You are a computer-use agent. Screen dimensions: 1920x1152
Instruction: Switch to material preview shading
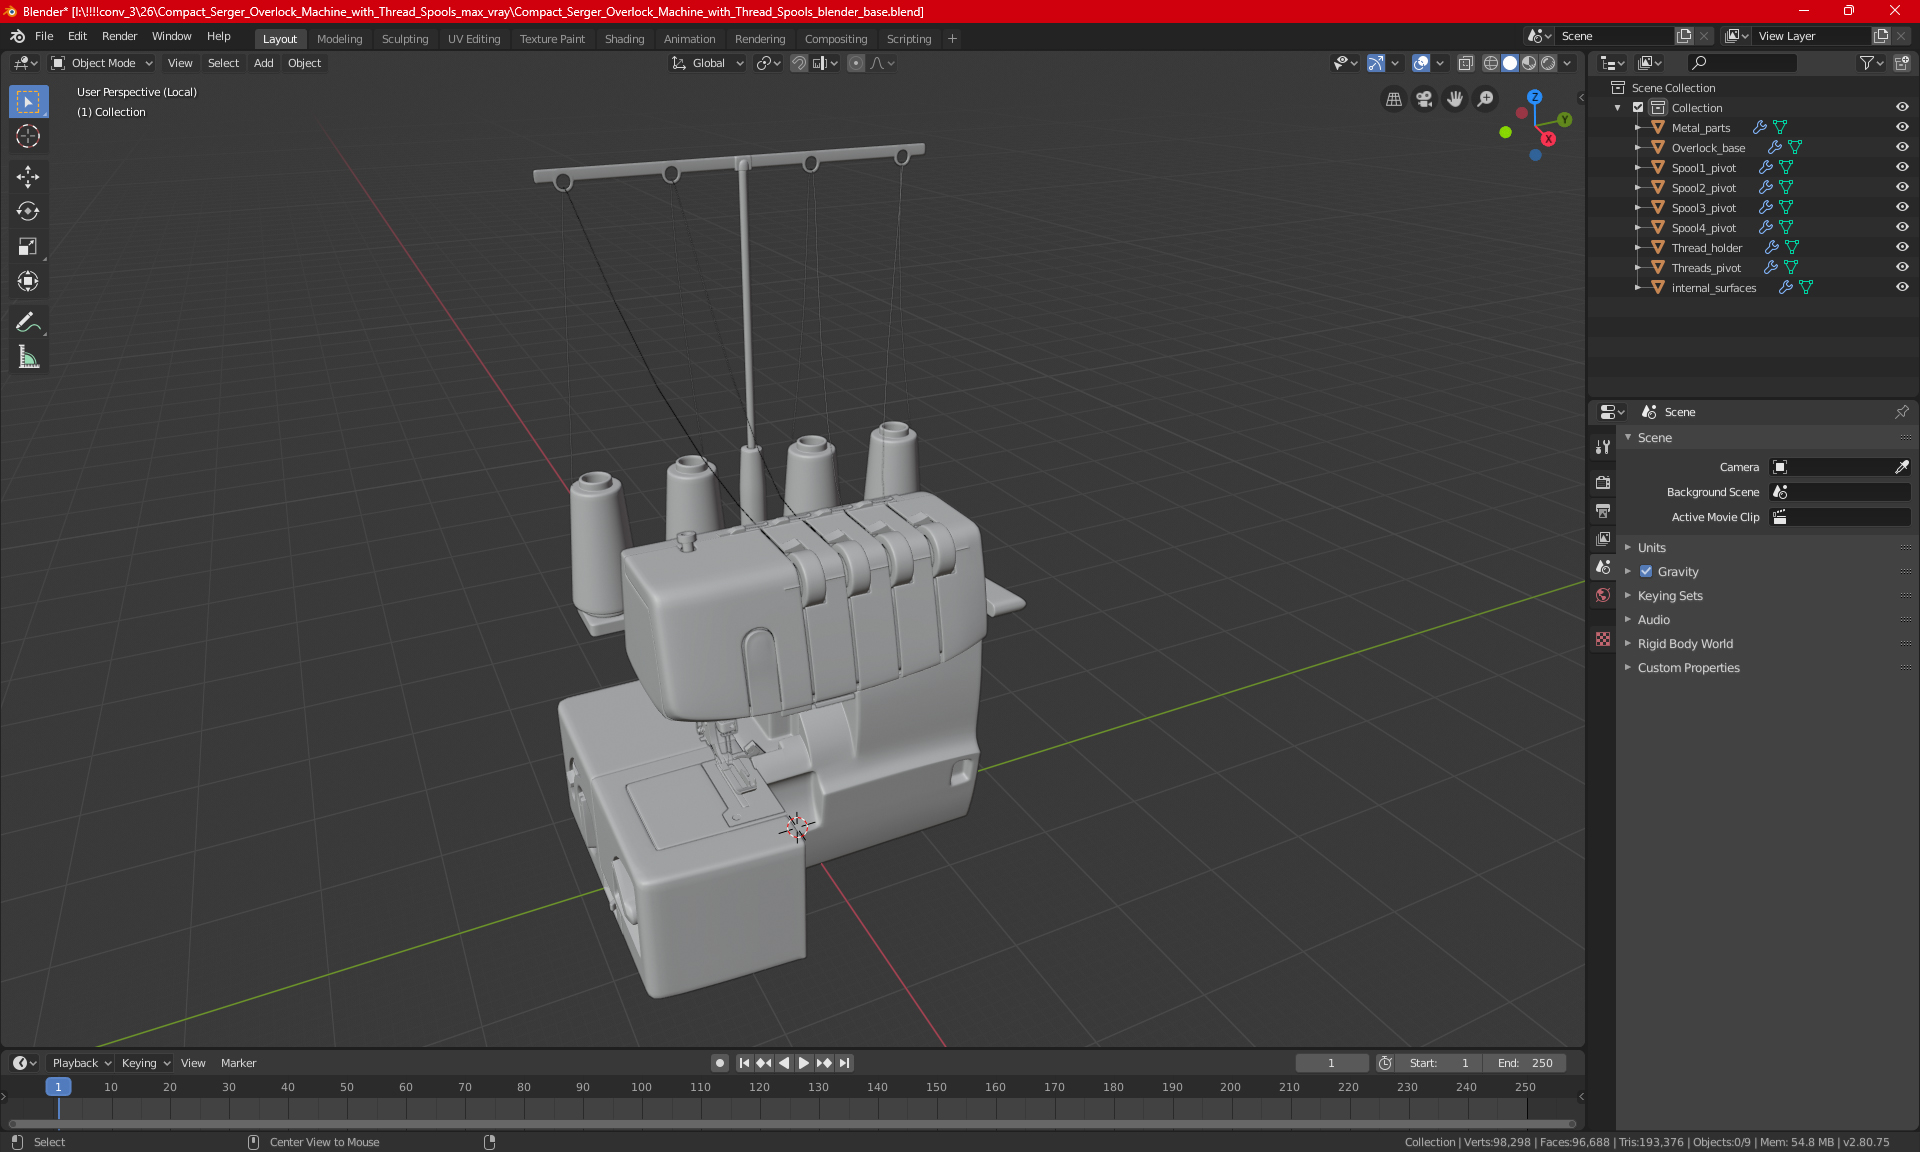tap(1529, 63)
